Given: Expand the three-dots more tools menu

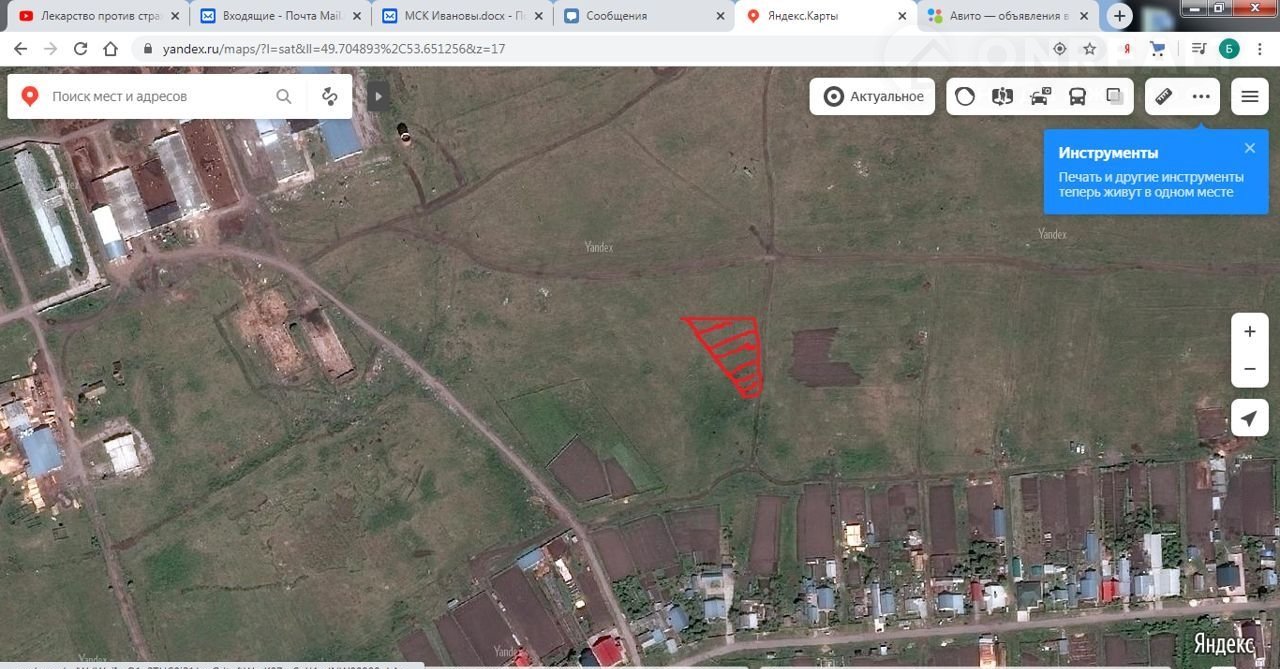Looking at the screenshot, I should click(1201, 97).
